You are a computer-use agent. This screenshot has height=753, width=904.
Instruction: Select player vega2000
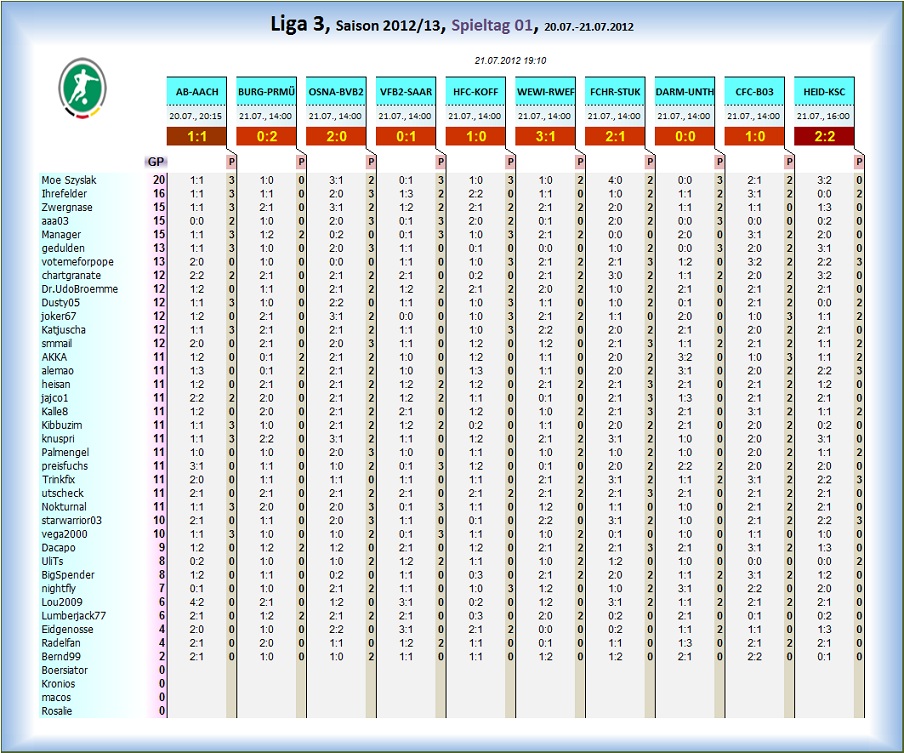tap(65, 534)
